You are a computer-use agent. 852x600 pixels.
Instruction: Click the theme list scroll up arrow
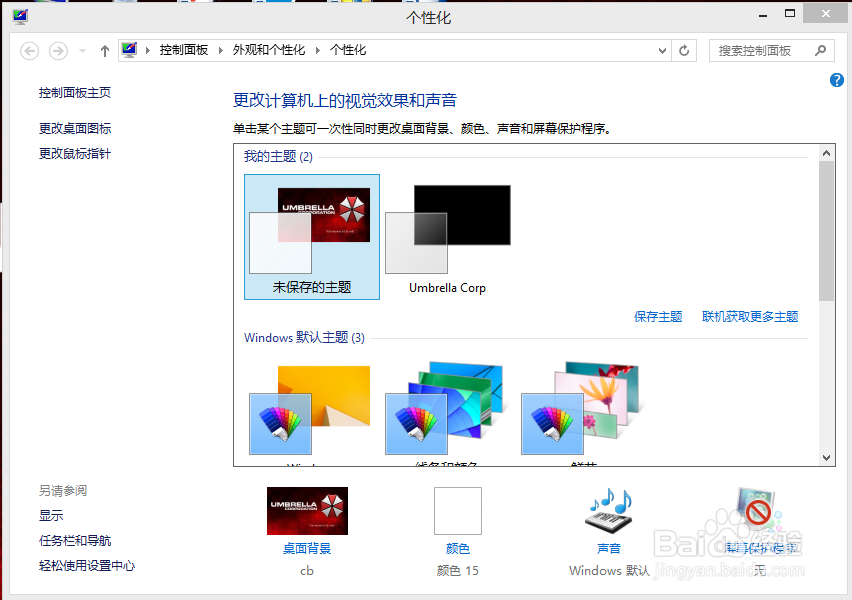coord(826,153)
